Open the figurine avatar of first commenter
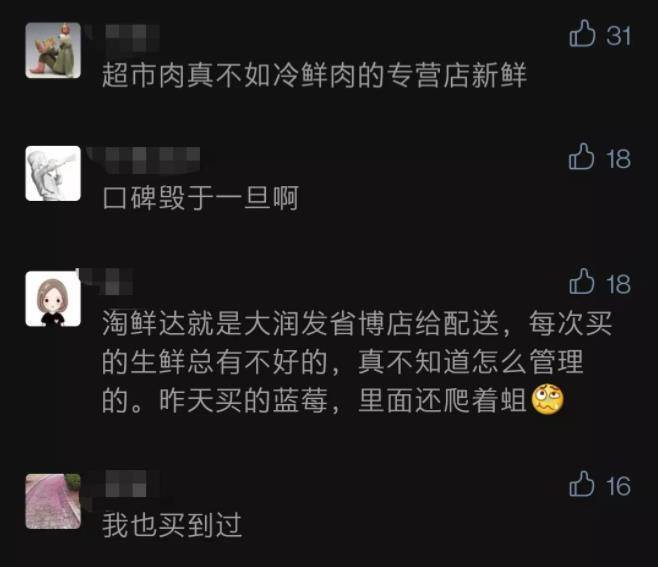The image size is (658, 567). [x=53, y=50]
